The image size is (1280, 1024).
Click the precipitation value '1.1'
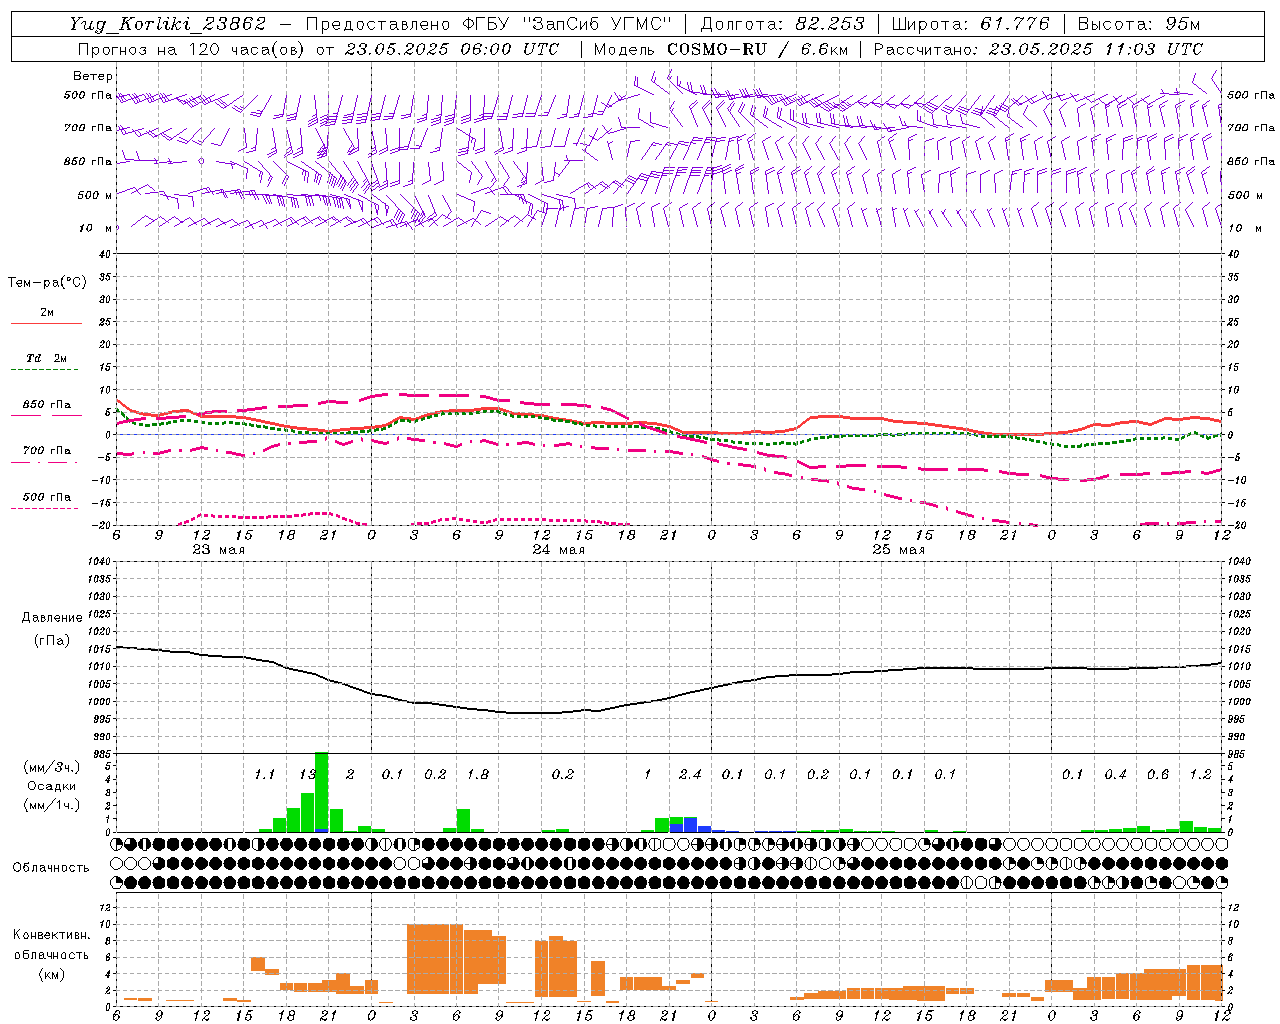264,774
